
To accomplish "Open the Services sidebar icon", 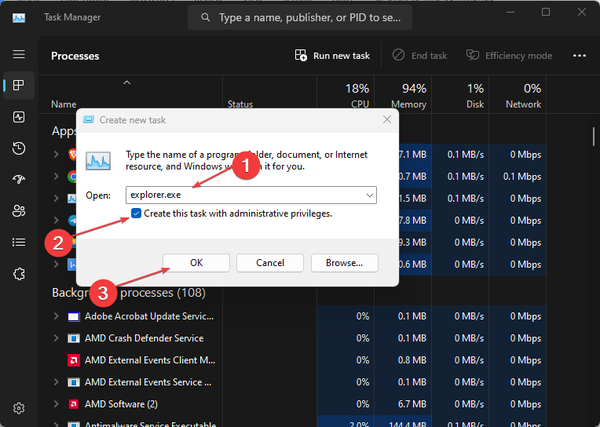I will coord(19,274).
